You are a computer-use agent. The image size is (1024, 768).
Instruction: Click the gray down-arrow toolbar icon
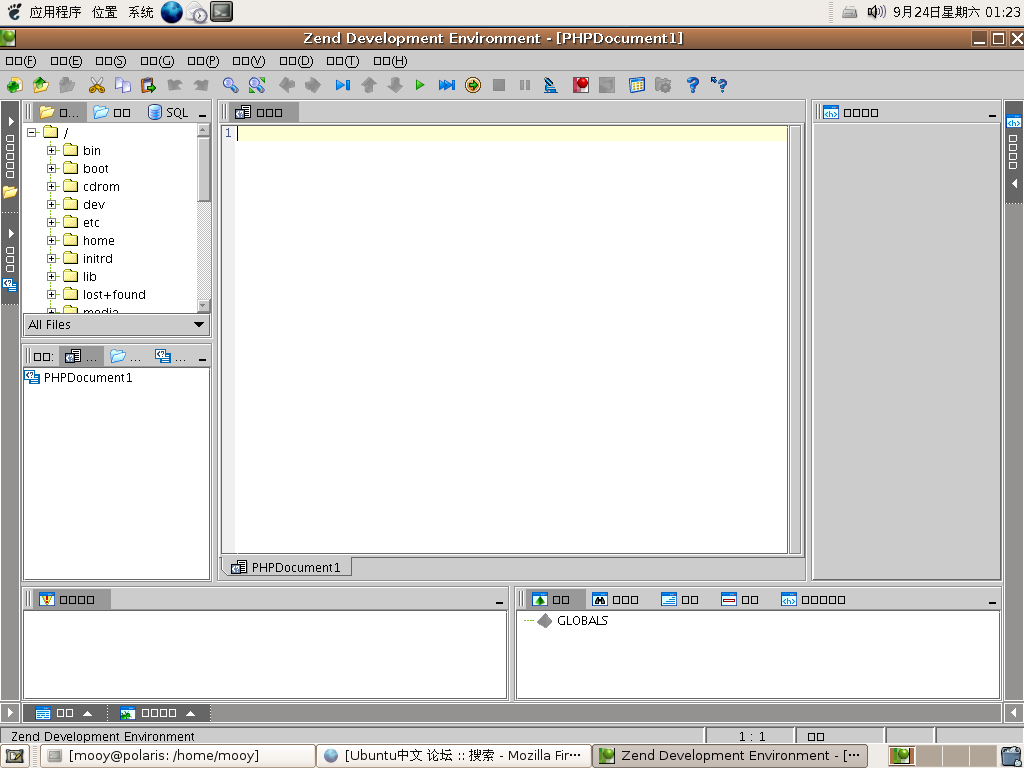pos(395,85)
